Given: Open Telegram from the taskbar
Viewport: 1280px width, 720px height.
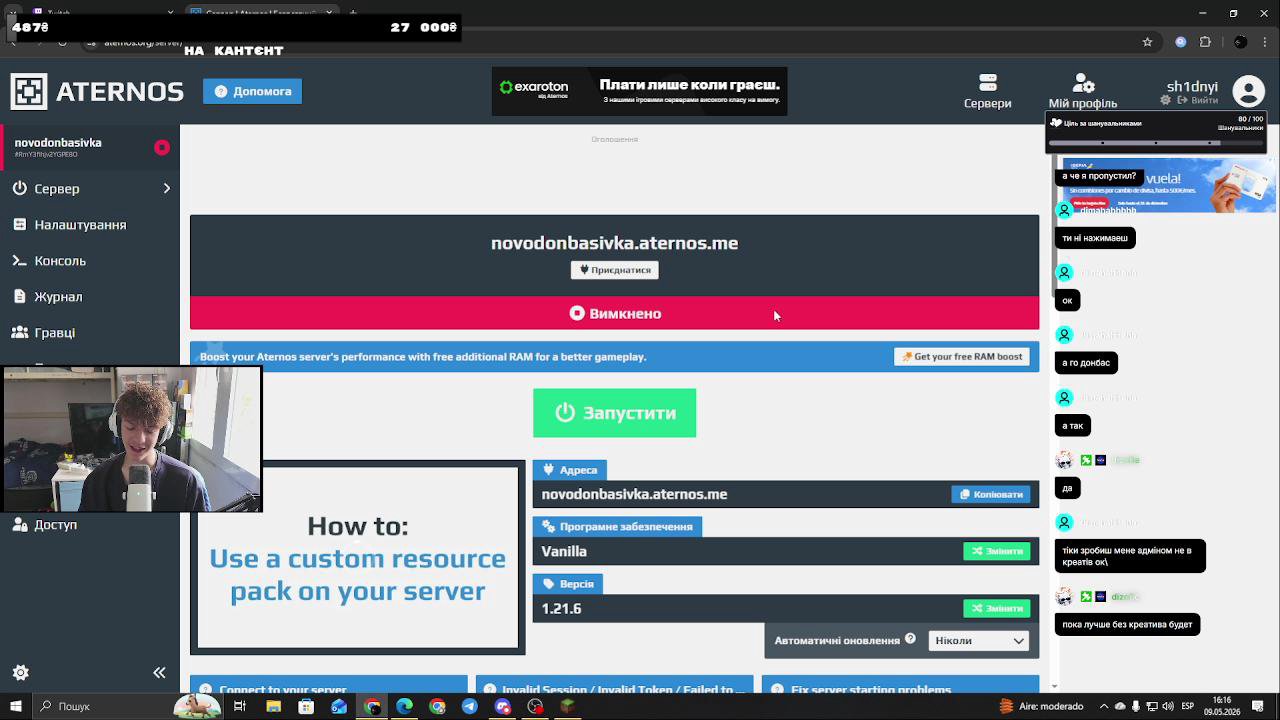Looking at the screenshot, I should click(x=469, y=706).
